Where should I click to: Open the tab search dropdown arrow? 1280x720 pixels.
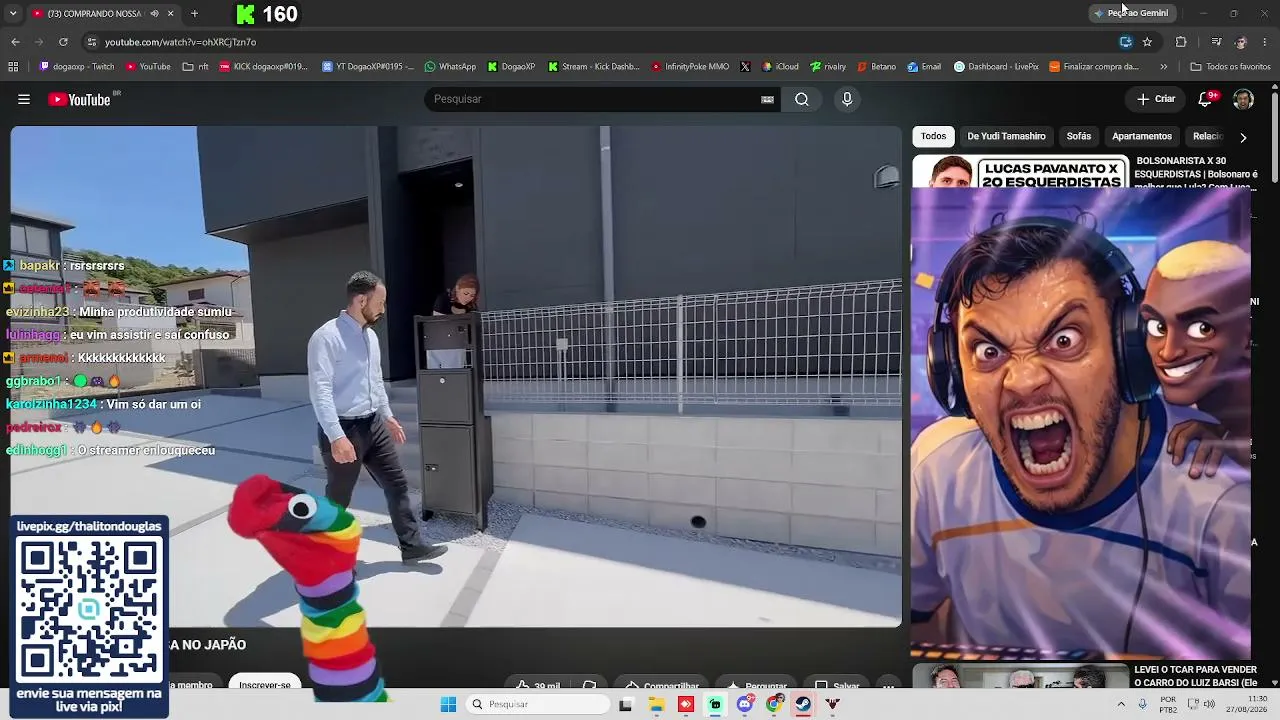[x=13, y=14]
